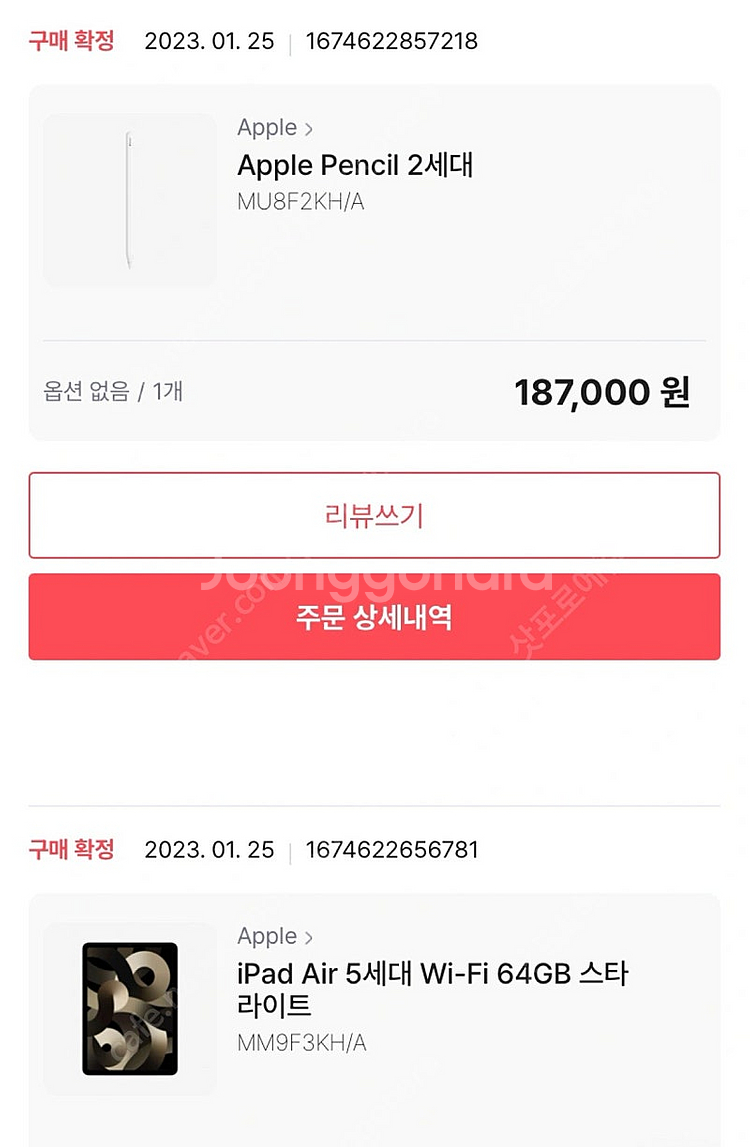Open the iPad Air product thumbnail
Screen dimensions: 750x1147
coord(130,1008)
